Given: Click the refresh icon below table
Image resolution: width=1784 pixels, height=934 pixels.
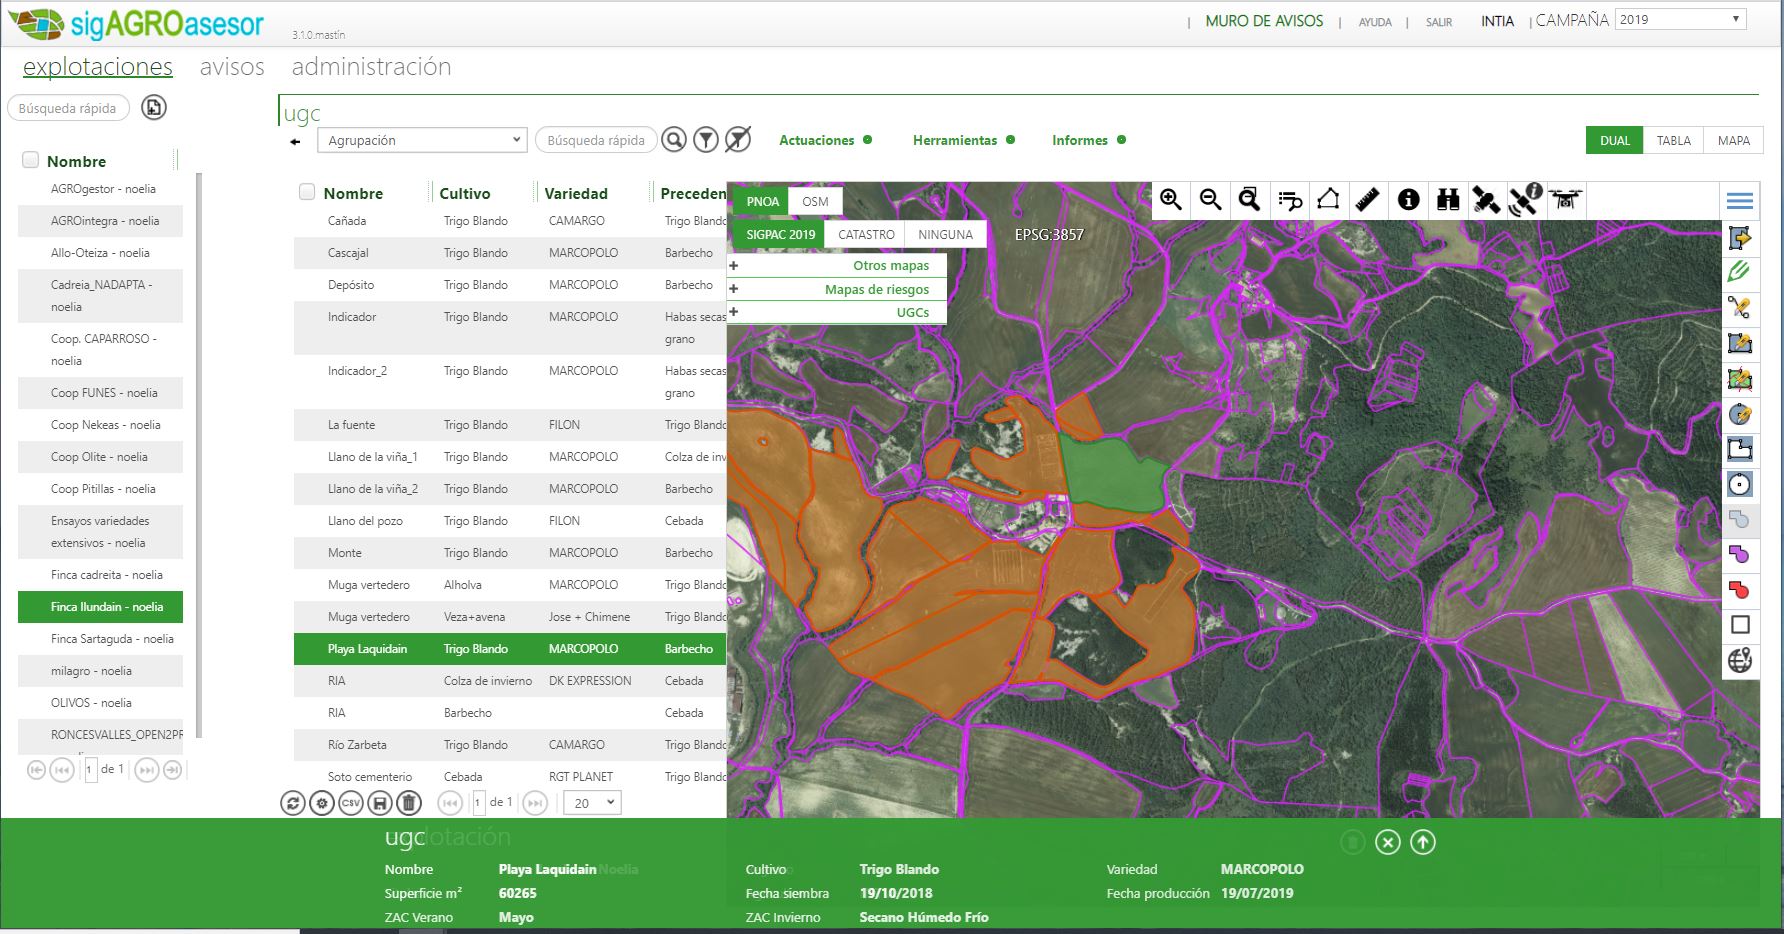Looking at the screenshot, I should point(292,803).
